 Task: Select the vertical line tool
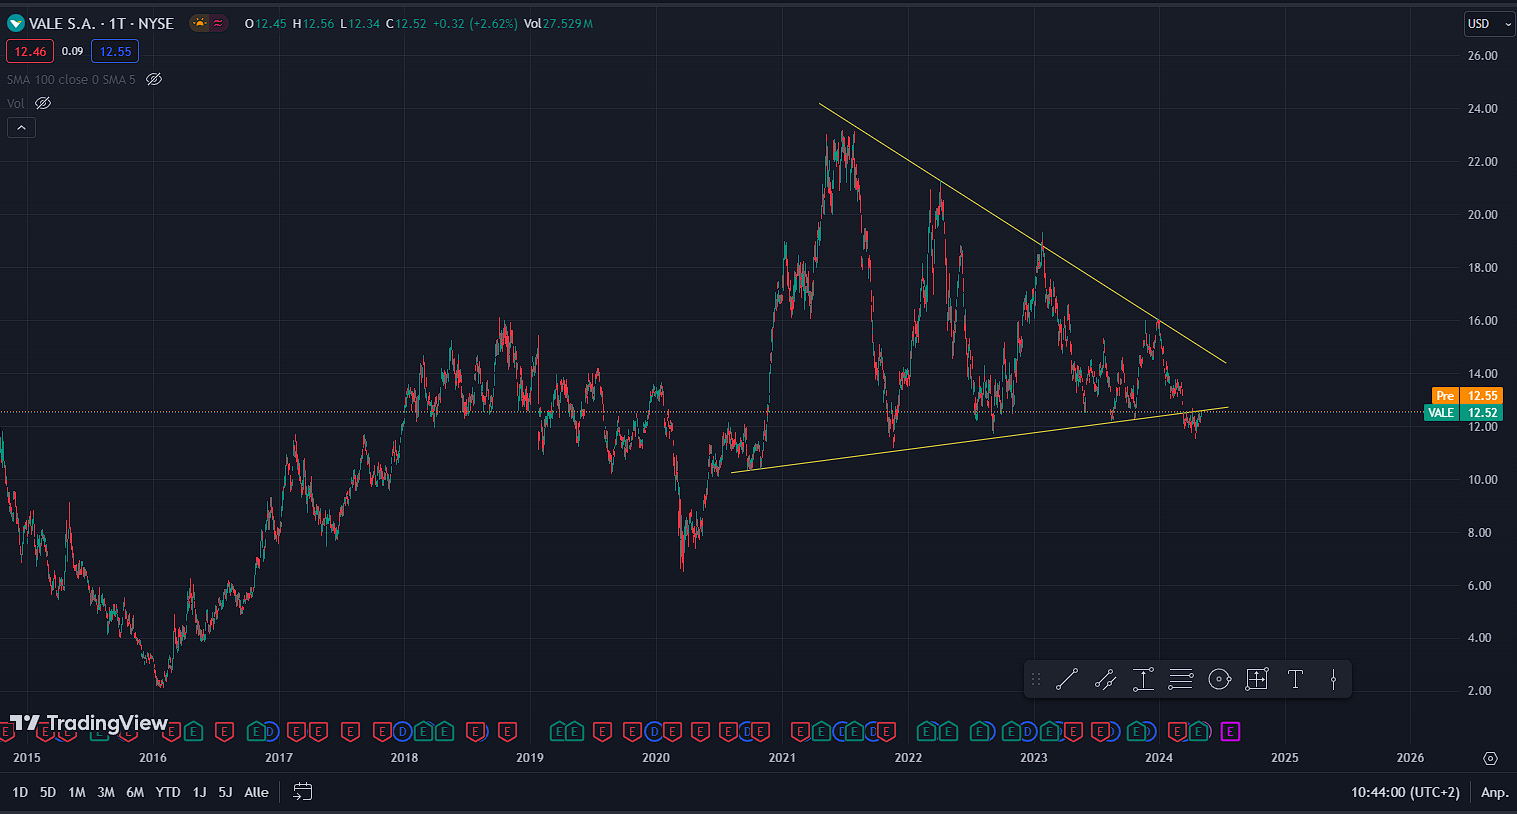(x=1333, y=680)
